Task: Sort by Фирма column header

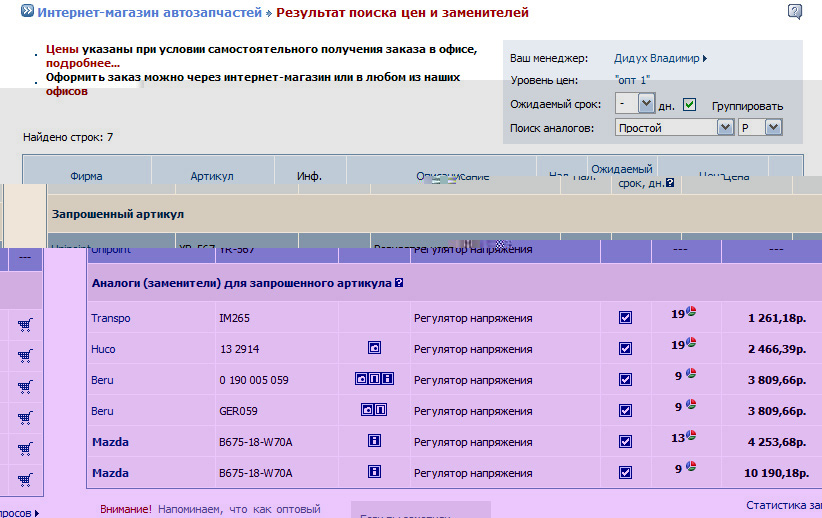Action: click(86, 176)
